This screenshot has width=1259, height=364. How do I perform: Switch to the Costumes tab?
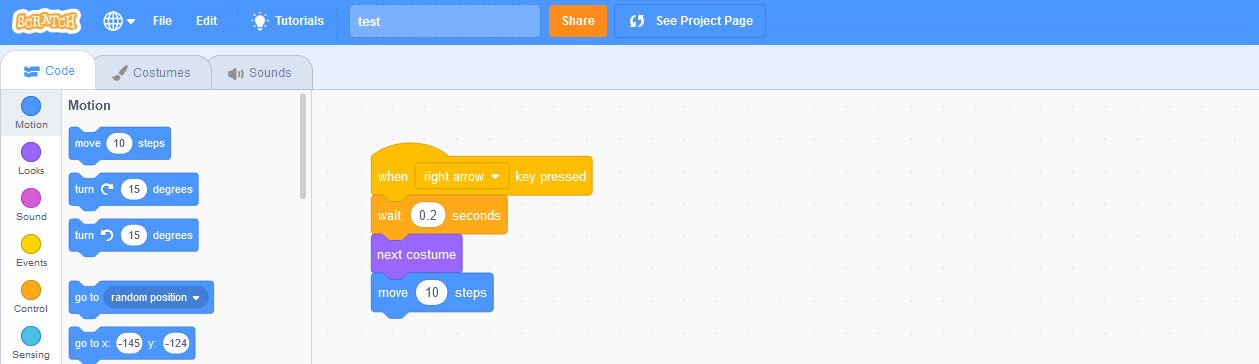point(151,73)
